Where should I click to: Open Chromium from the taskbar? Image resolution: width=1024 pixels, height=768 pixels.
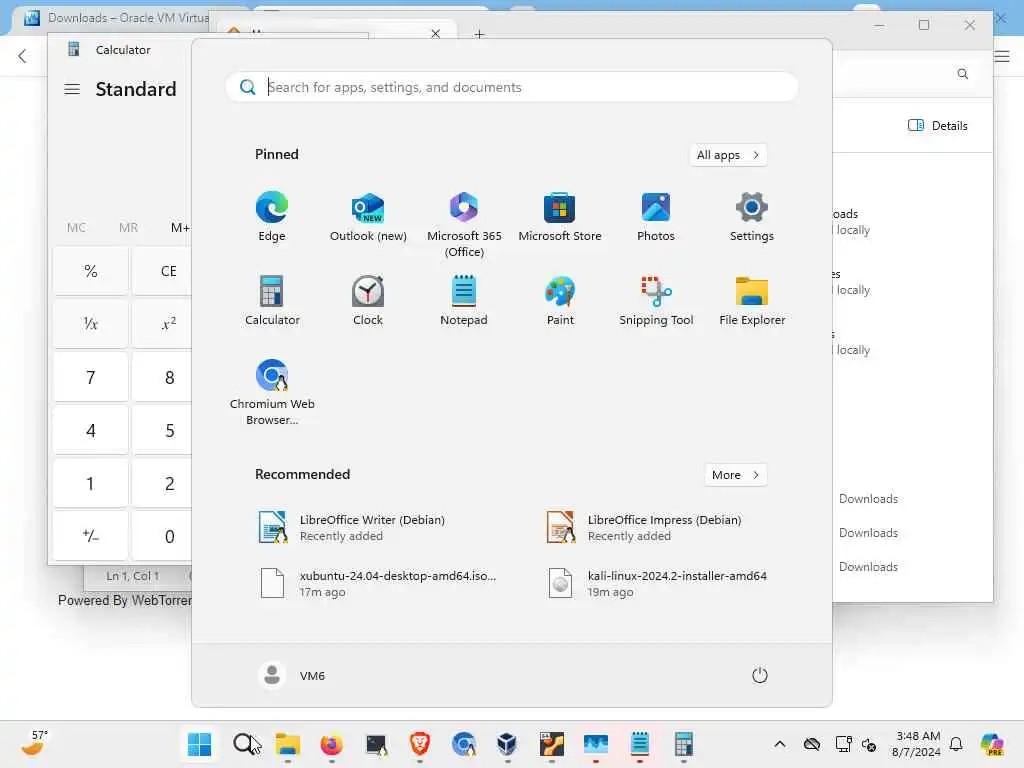[464, 744]
